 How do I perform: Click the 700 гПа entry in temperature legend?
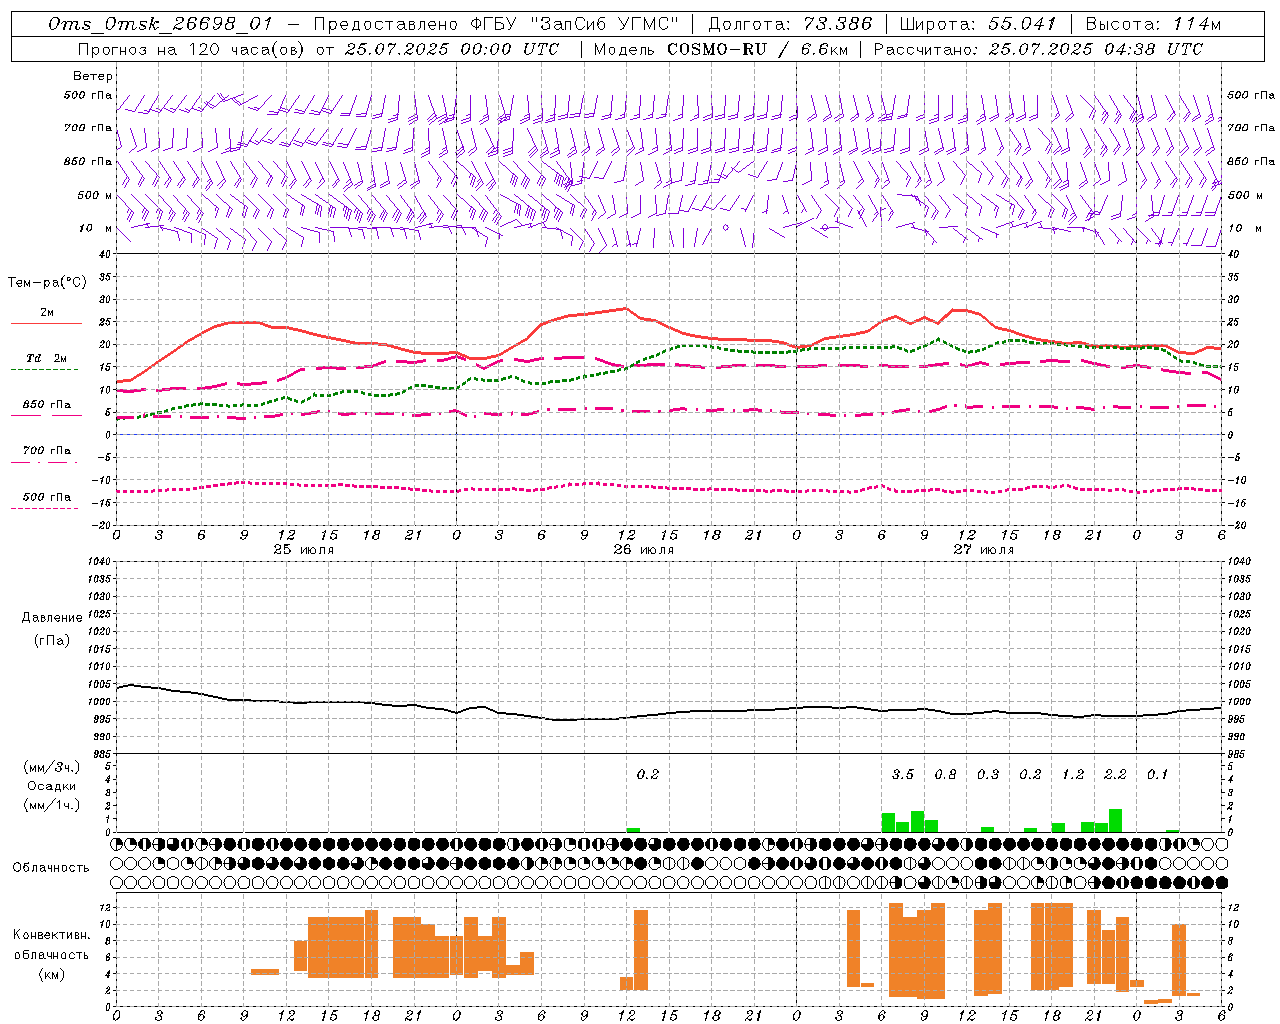click(47, 450)
